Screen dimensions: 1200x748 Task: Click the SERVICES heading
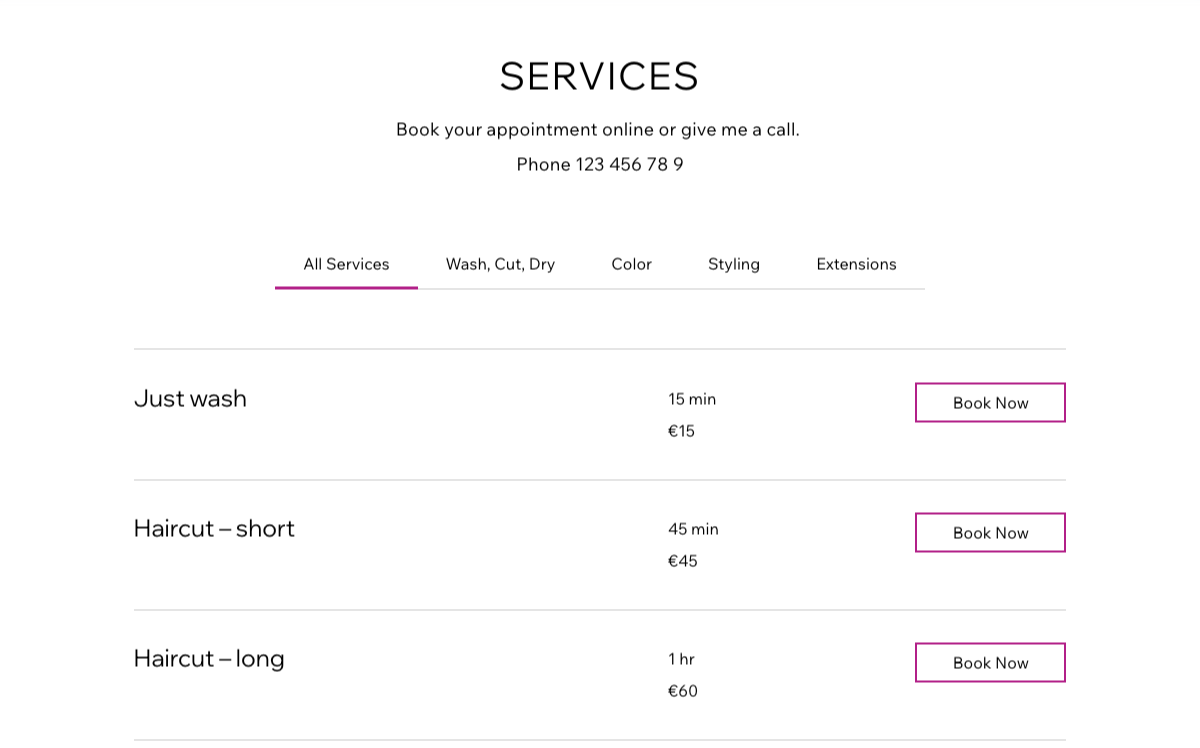[x=599, y=76]
